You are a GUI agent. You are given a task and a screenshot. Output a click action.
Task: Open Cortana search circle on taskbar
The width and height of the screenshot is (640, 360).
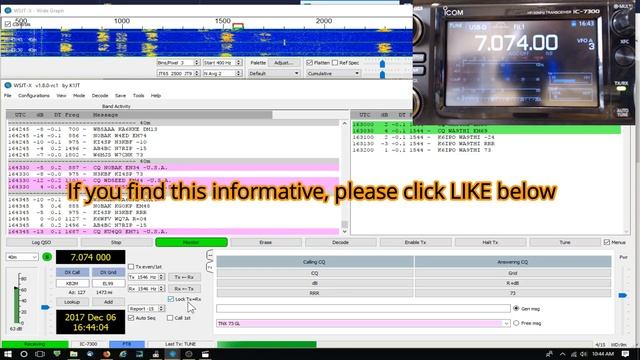tap(24, 354)
